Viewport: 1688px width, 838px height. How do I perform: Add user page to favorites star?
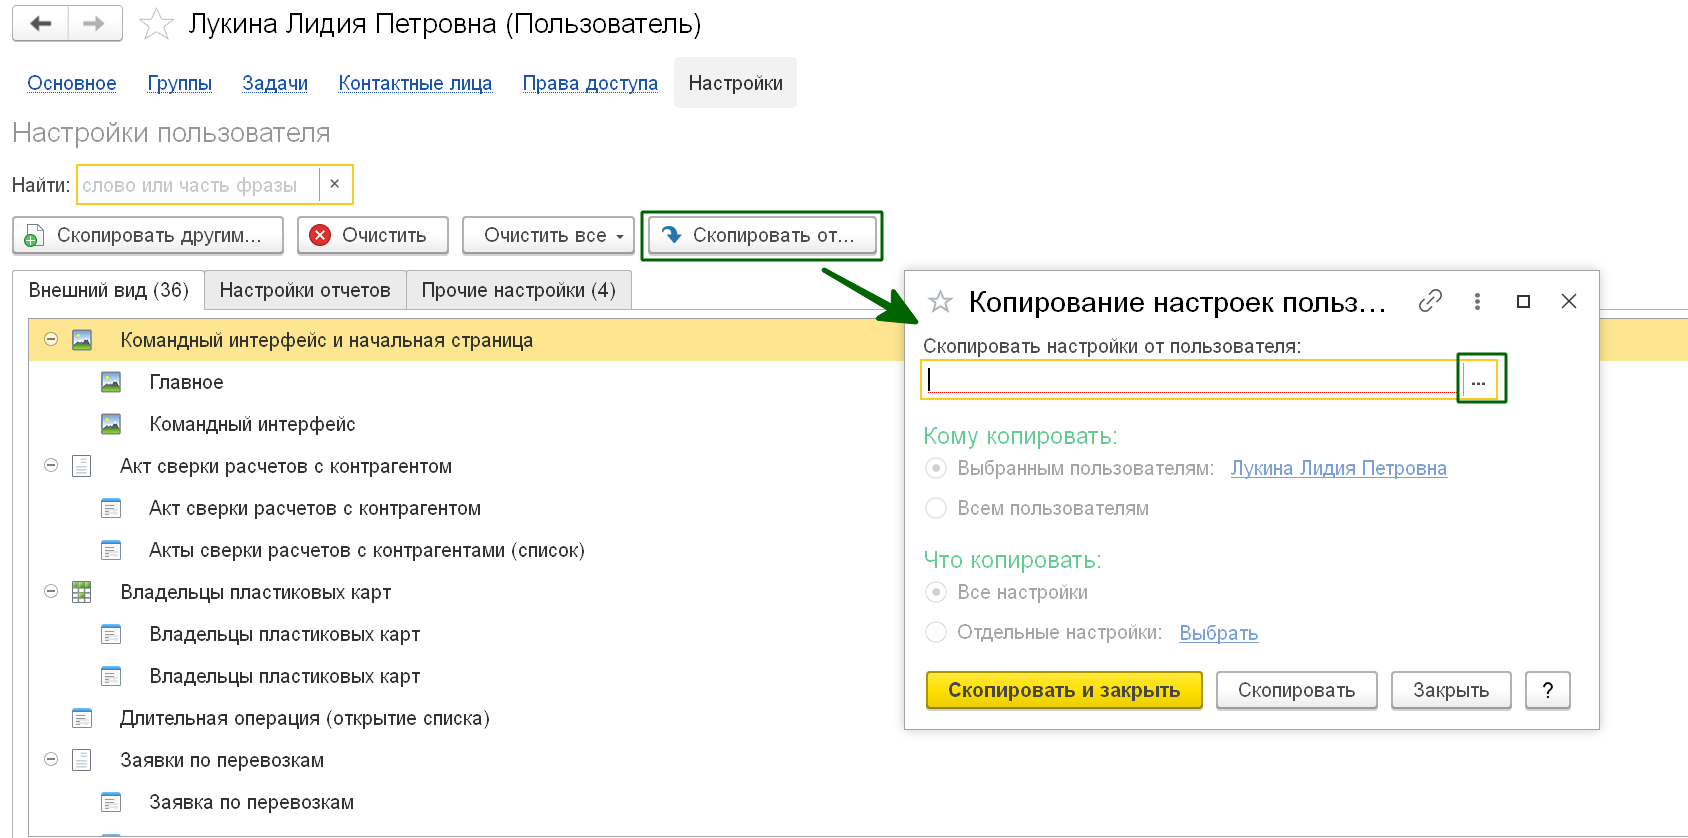[156, 24]
